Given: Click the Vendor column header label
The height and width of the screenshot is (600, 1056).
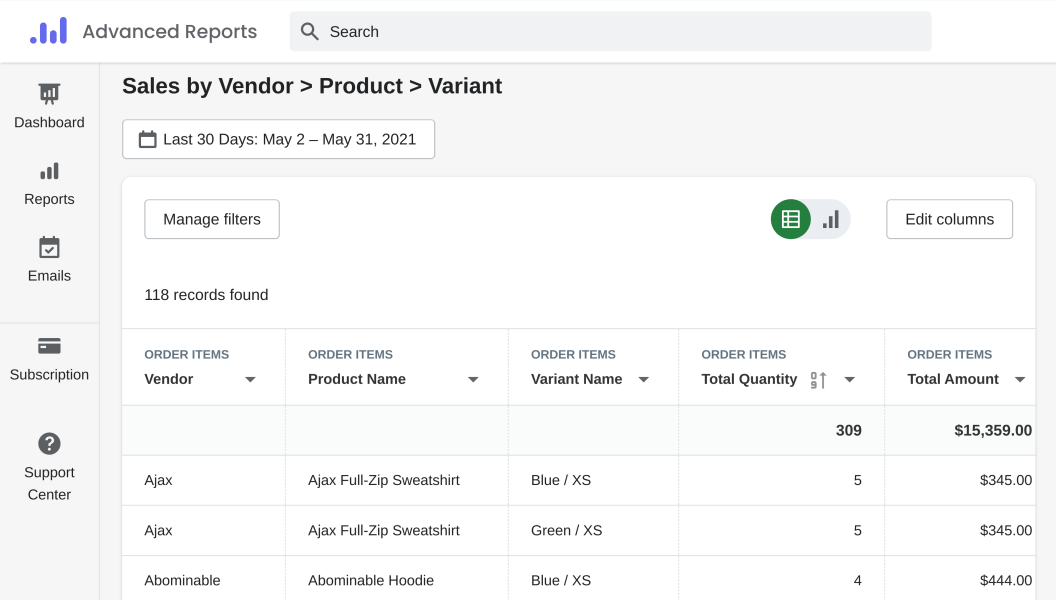Looking at the screenshot, I should 168,379.
